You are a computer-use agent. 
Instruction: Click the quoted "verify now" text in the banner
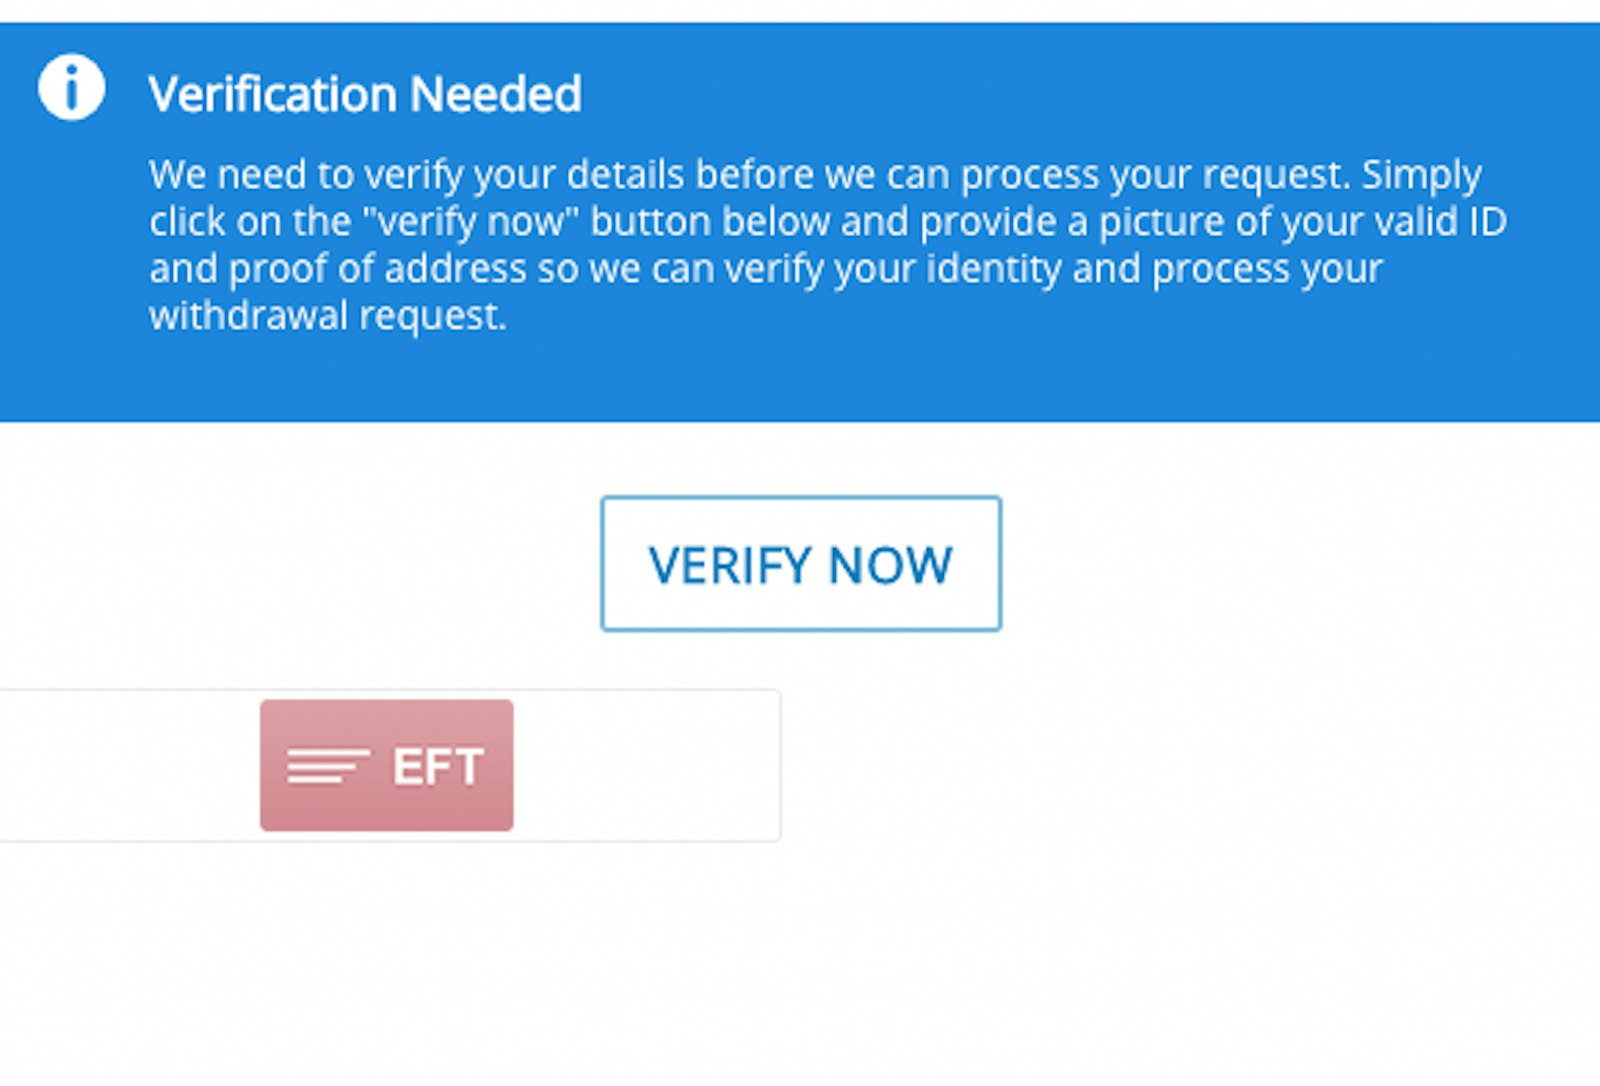pos(471,222)
